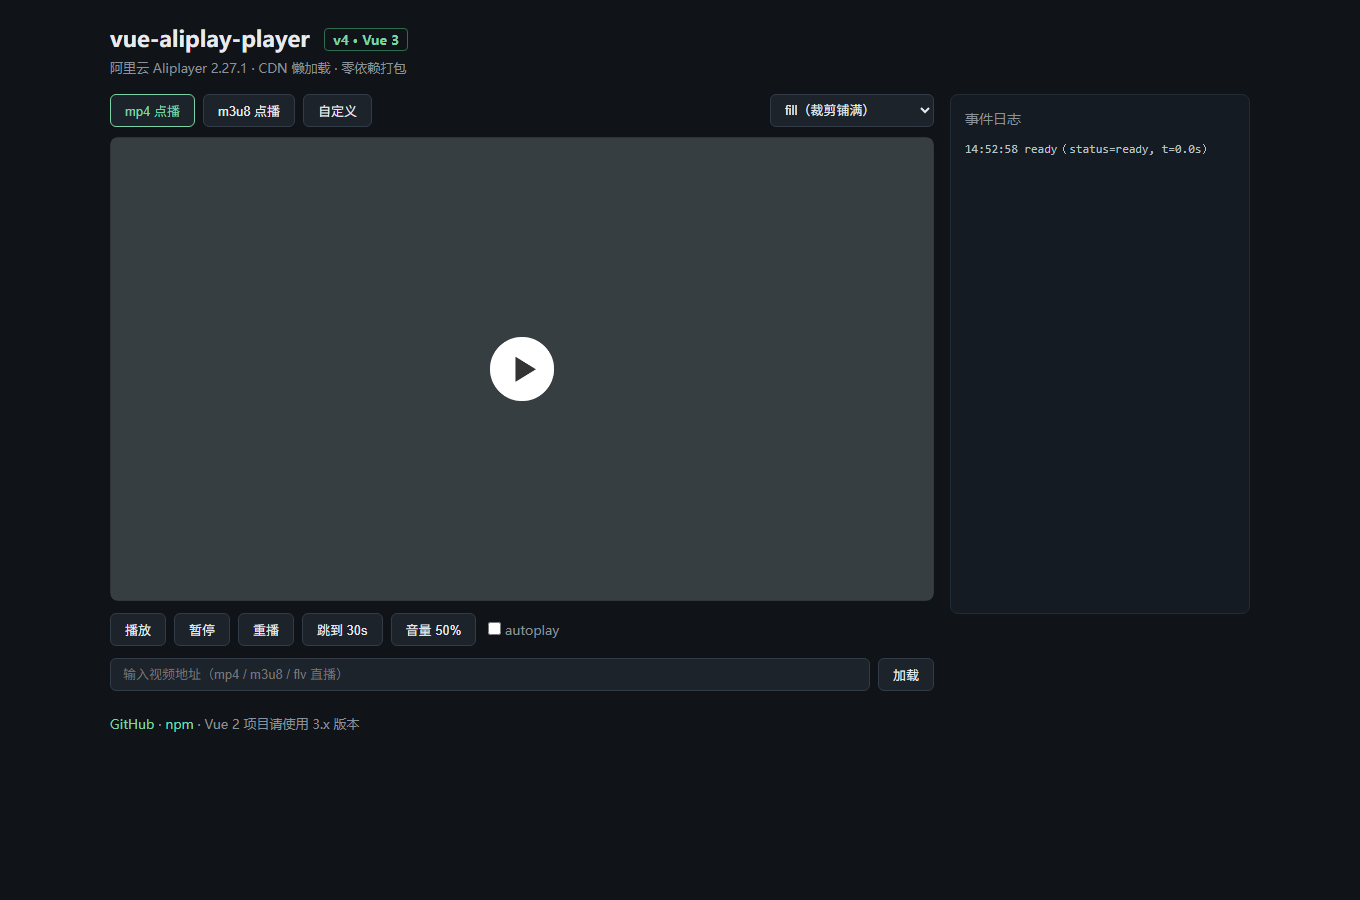Screen dimensions: 1360x900
Task: Enable the autoplay checkbox
Action: coord(494,629)
